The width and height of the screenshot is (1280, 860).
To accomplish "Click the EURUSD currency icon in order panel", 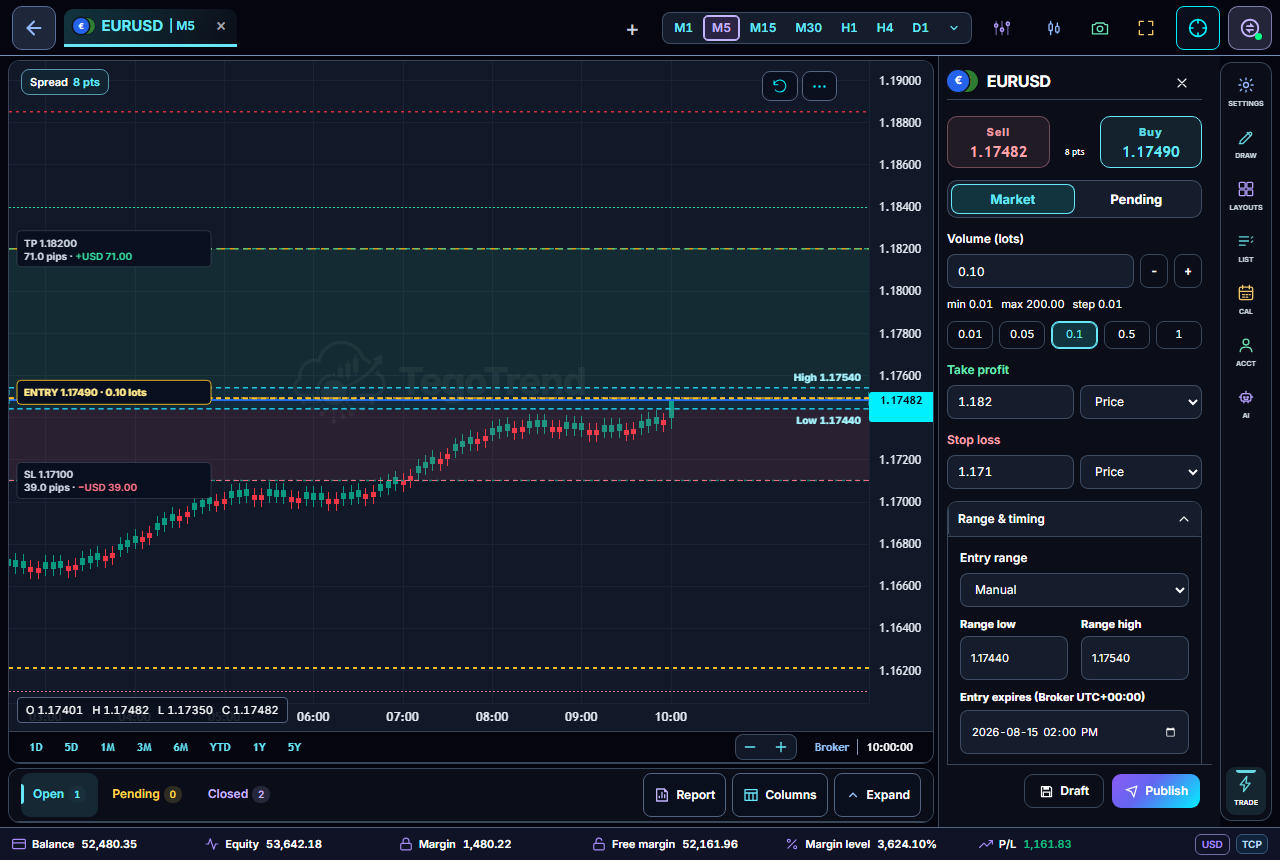I will [962, 81].
